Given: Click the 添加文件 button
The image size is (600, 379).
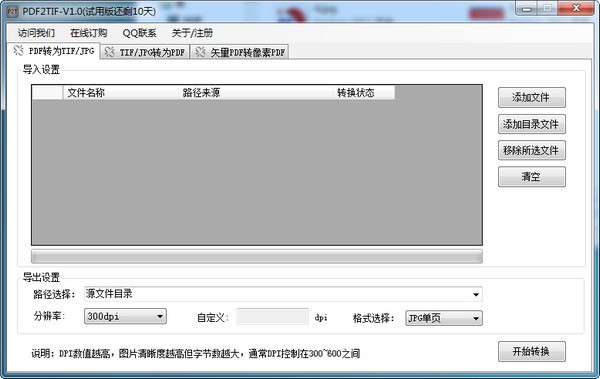Looking at the screenshot, I should coord(532,98).
